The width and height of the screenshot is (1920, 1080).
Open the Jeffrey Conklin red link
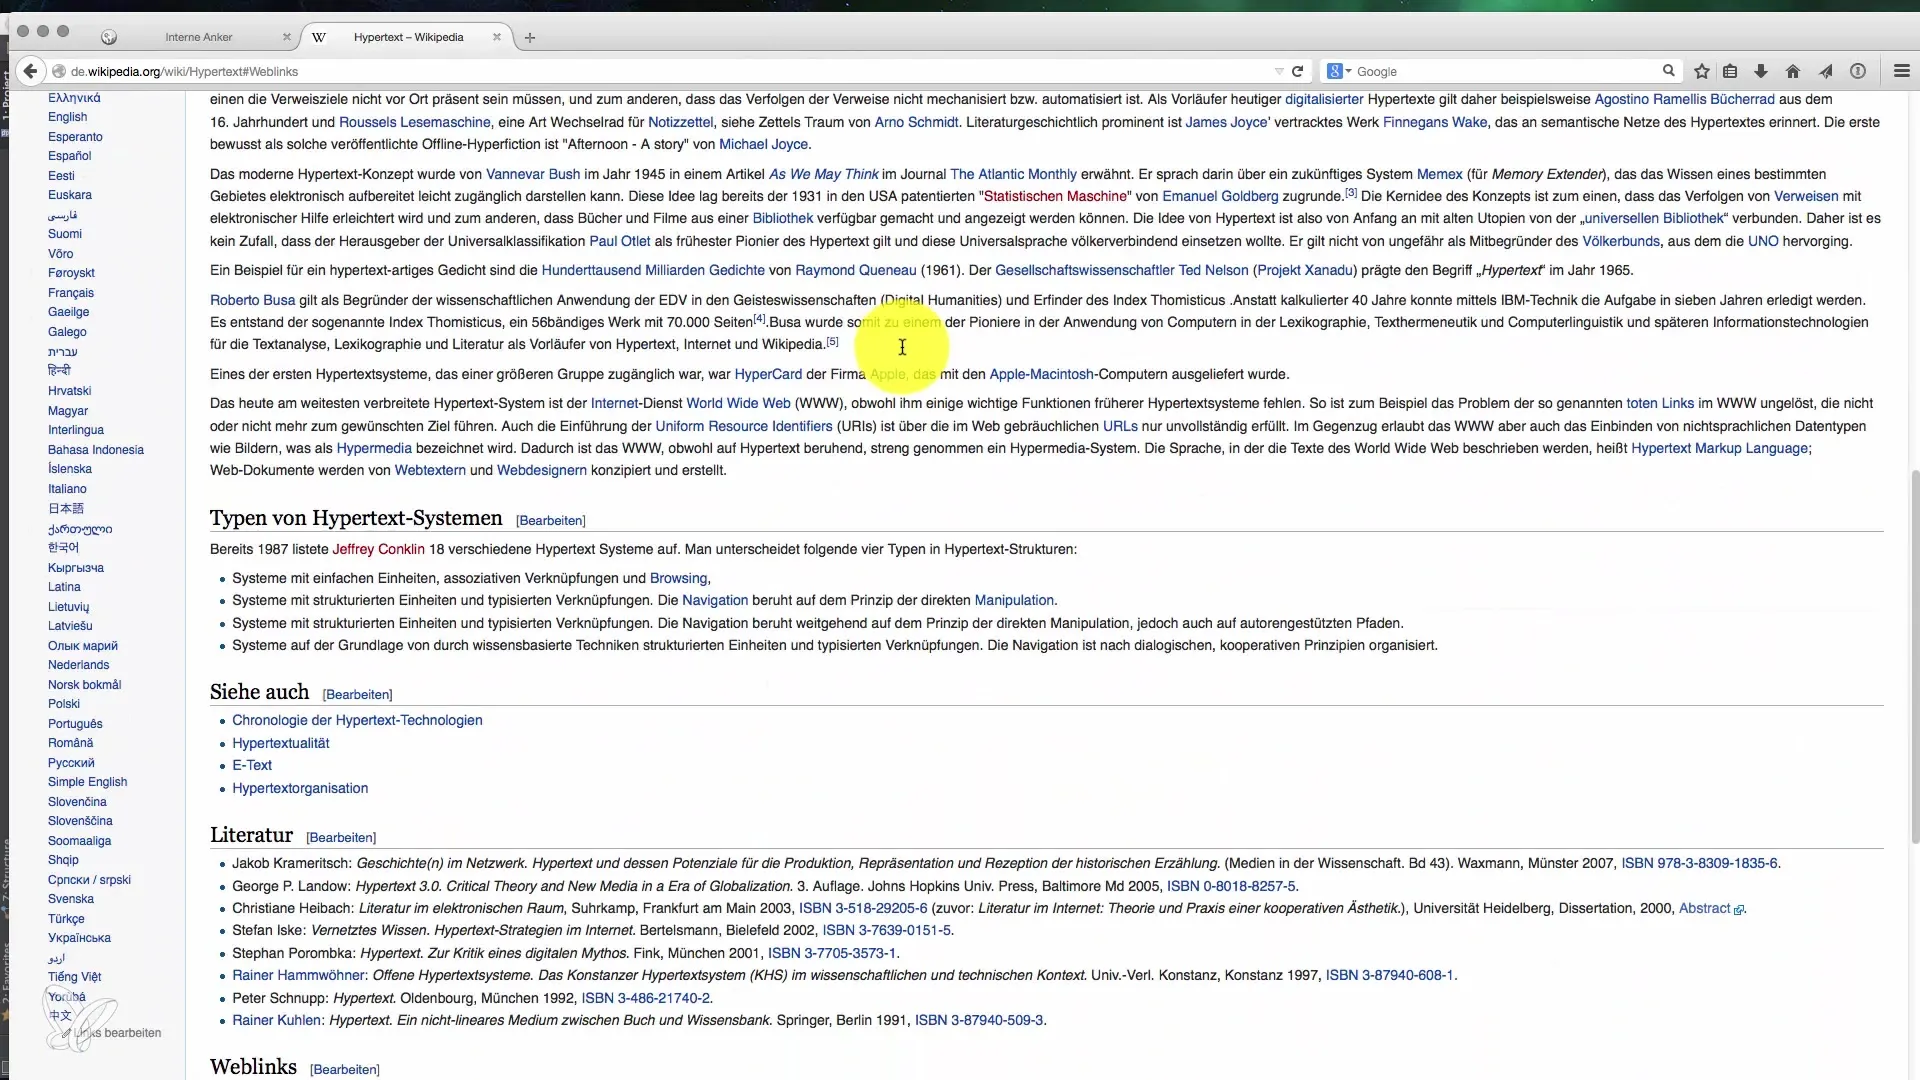pyautogui.click(x=379, y=549)
